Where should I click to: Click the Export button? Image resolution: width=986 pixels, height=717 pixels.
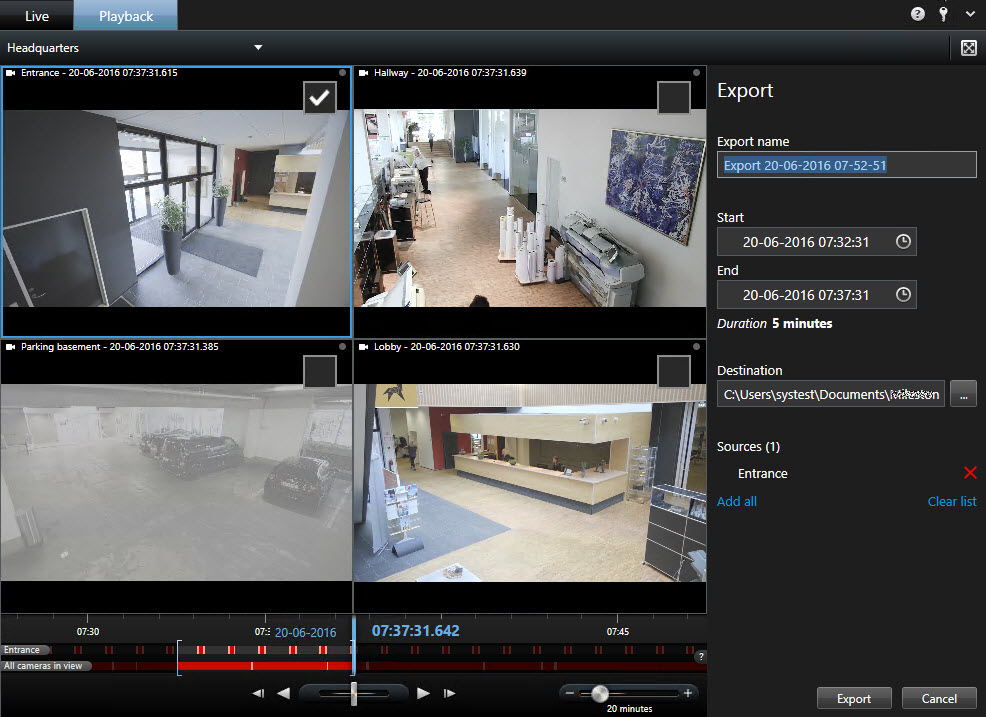coord(853,699)
